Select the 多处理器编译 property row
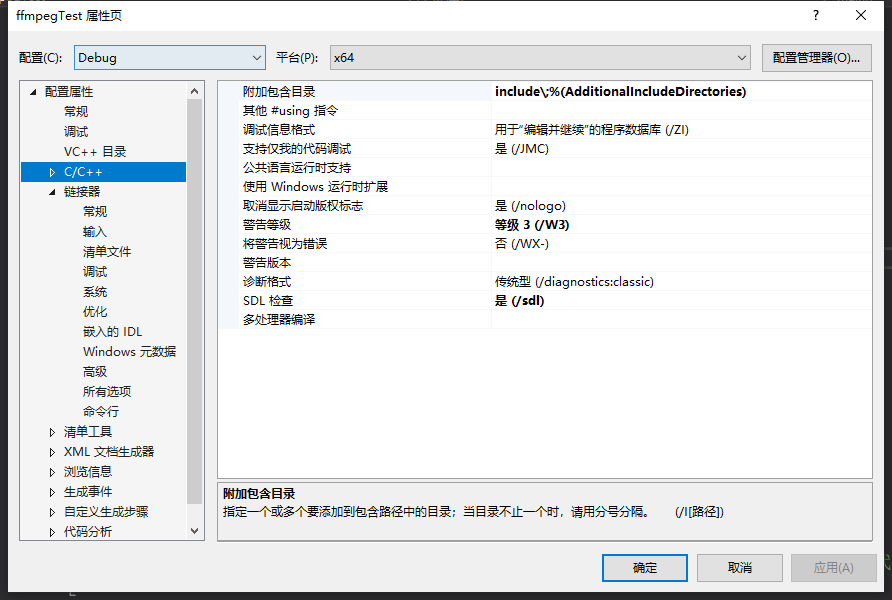Image resolution: width=892 pixels, height=600 pixels. pos(545,320)
